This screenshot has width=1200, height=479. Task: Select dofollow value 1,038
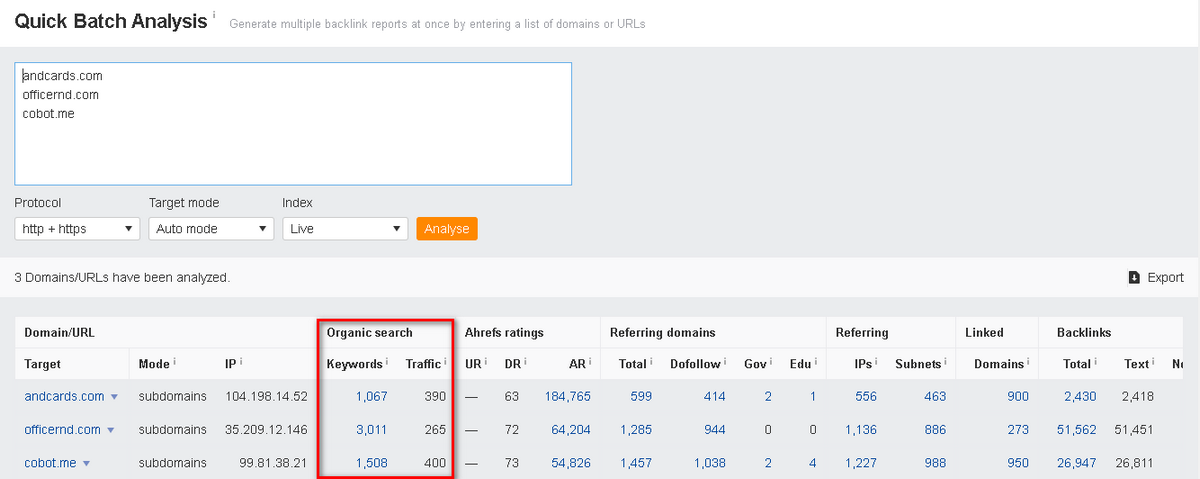(709, 462)
